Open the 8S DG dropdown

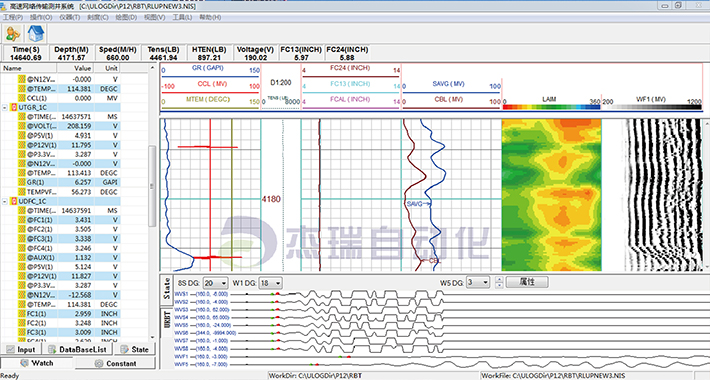tap(215, 283)
